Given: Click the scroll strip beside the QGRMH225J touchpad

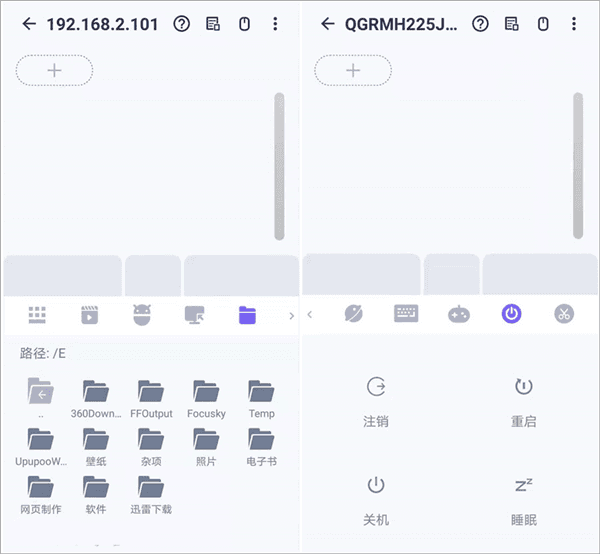Looking at the screenshot, I should 578,166.
